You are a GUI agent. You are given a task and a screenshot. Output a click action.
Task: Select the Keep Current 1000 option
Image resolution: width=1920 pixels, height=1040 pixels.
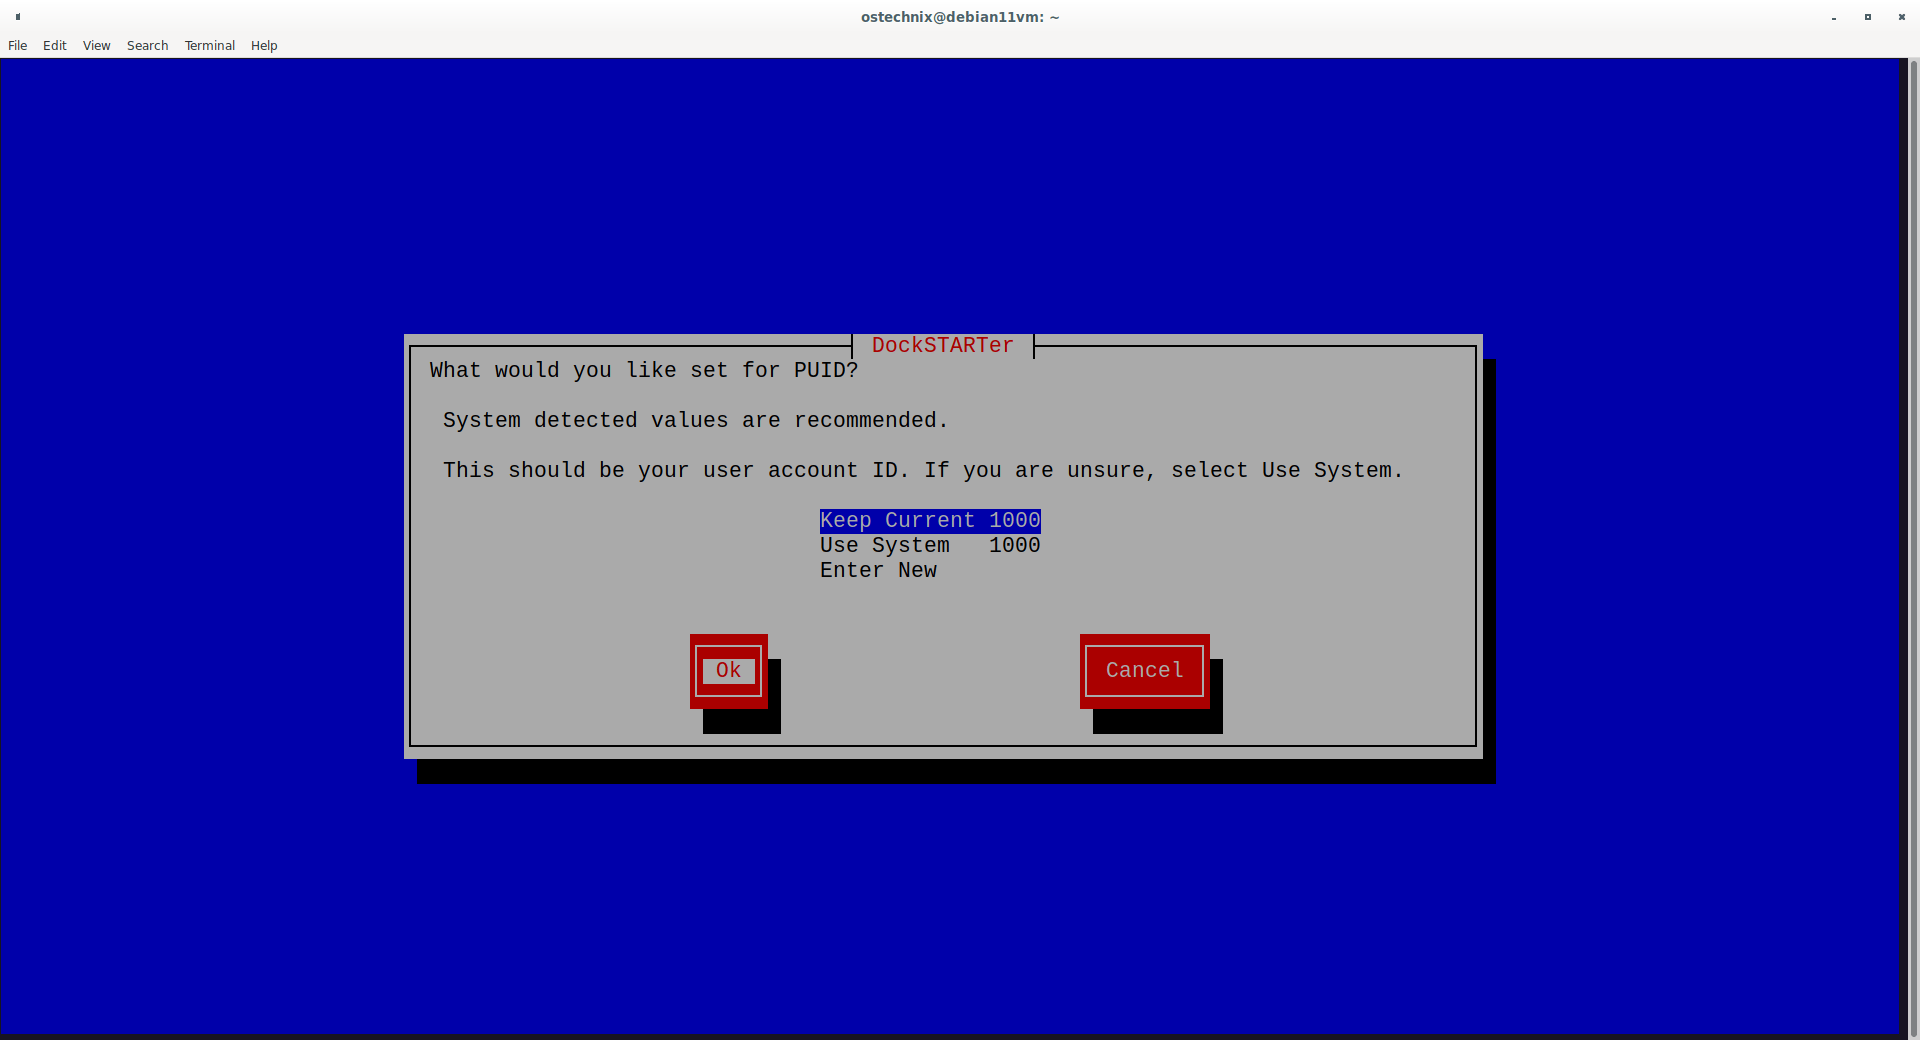tap(930, 521)
